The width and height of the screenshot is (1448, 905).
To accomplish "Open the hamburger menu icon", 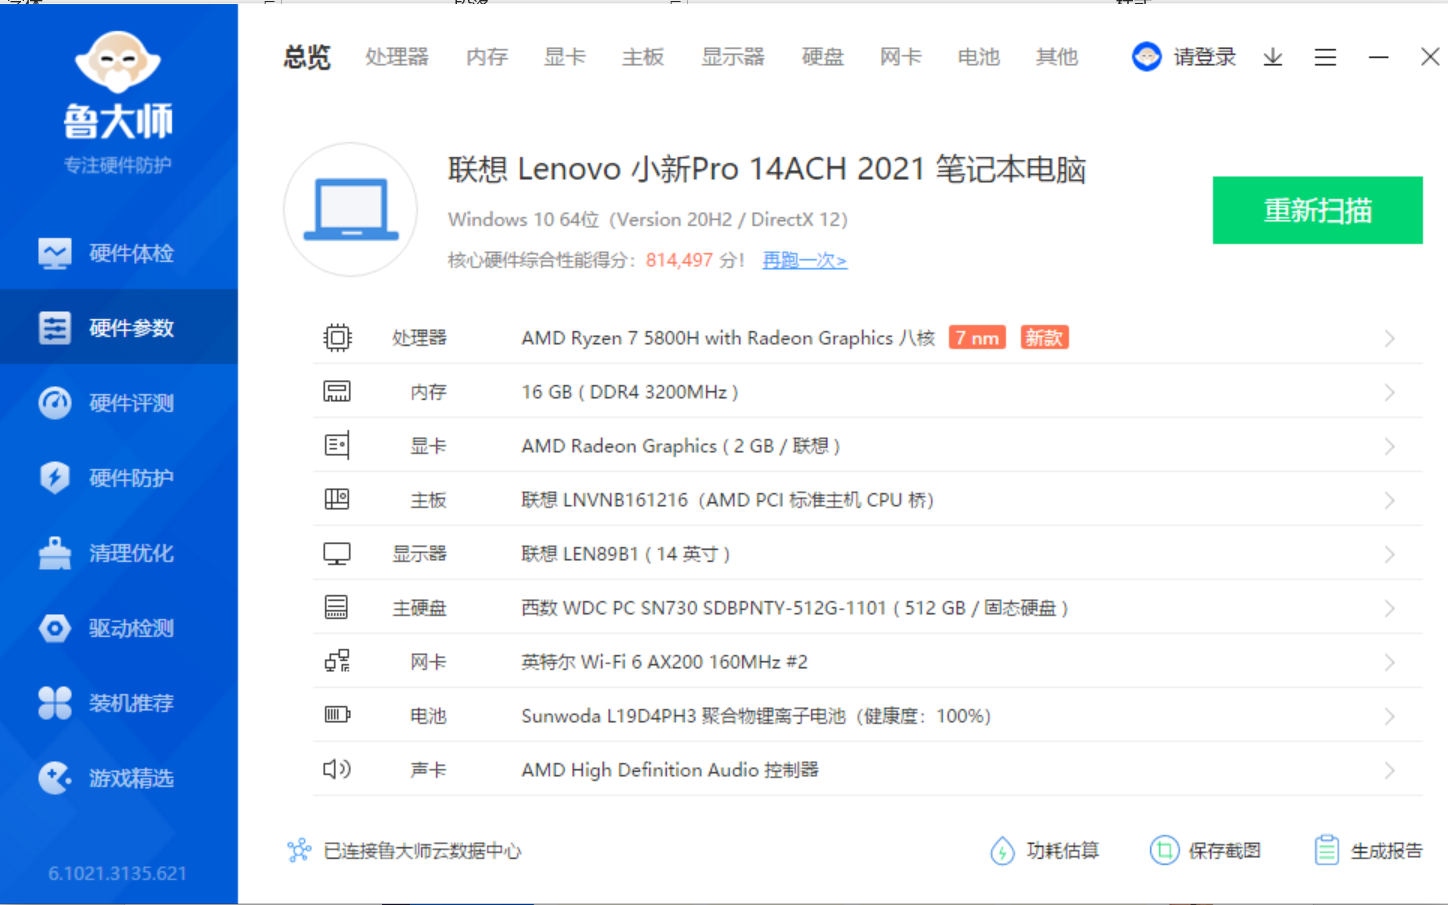I will pos(1326,57).
